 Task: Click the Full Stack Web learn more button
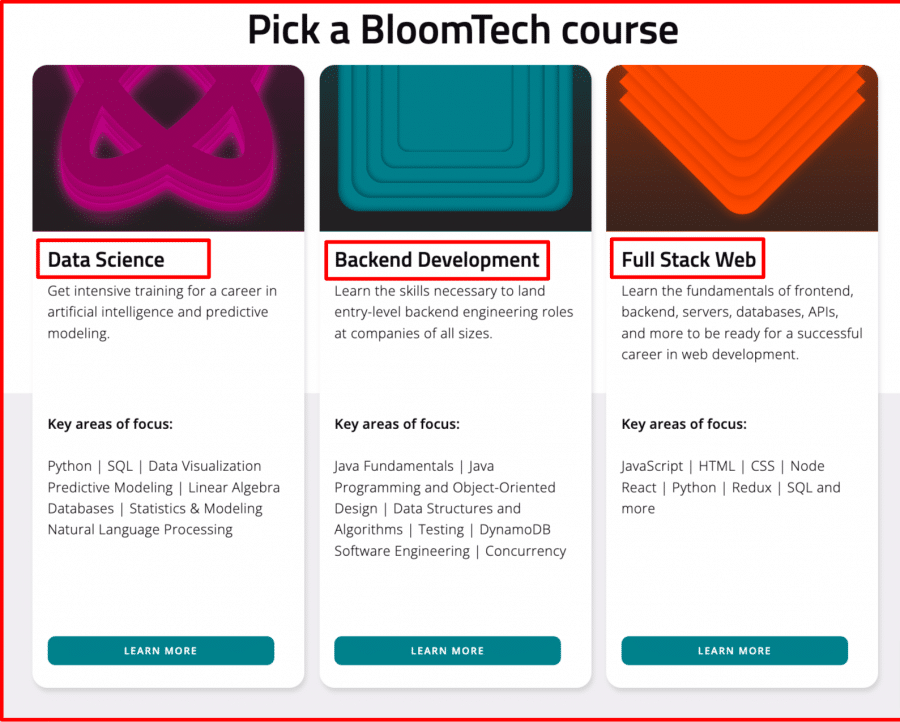coord(734,650)
